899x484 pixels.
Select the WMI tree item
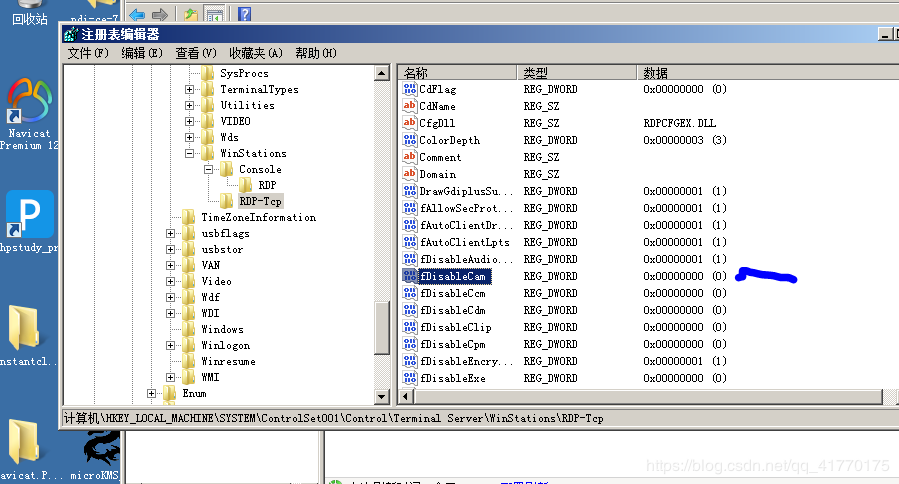210,377
